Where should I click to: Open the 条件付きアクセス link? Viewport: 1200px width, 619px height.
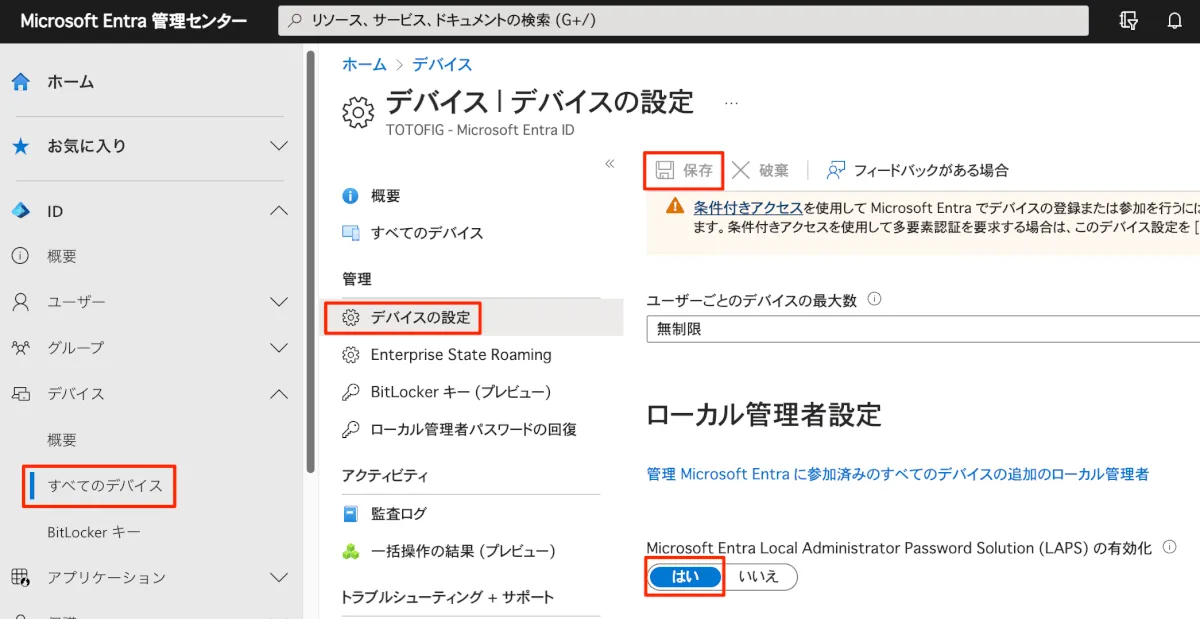point(748,208)
